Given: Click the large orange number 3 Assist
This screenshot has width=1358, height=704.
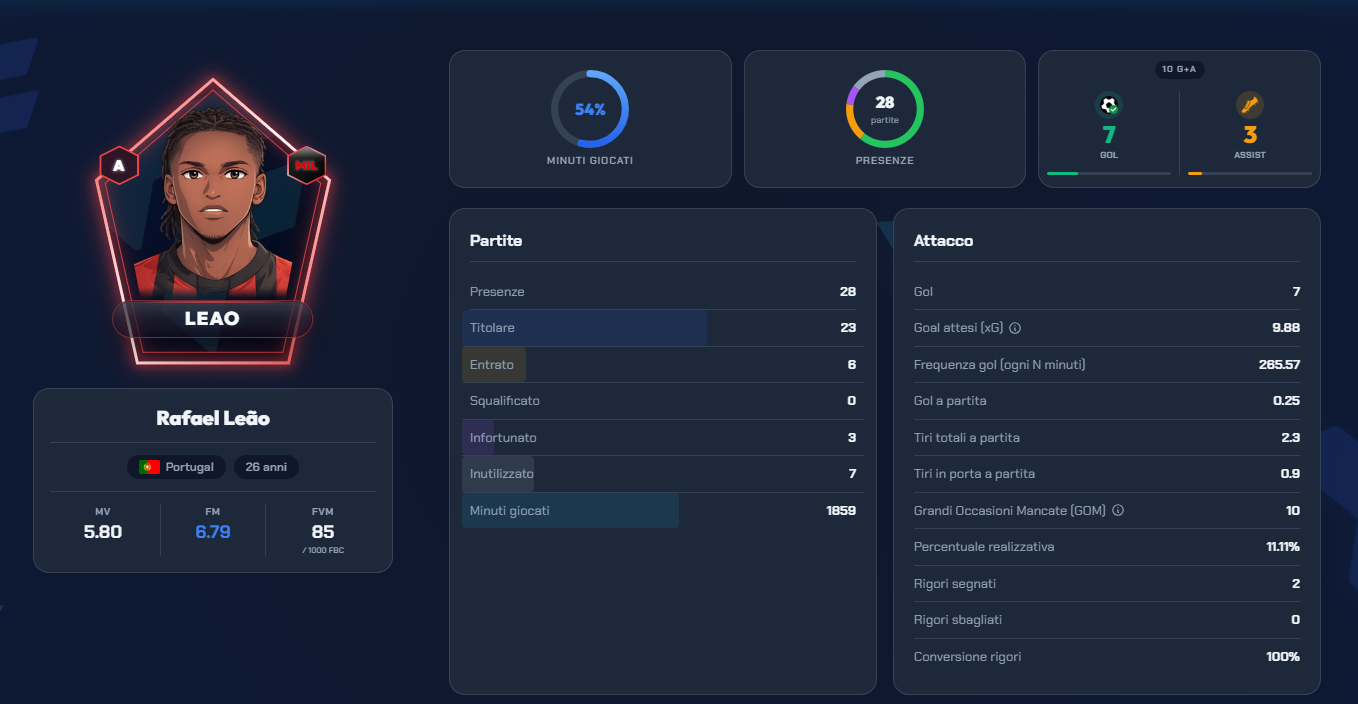Looking at the screenshot, I should (1250, 135).
